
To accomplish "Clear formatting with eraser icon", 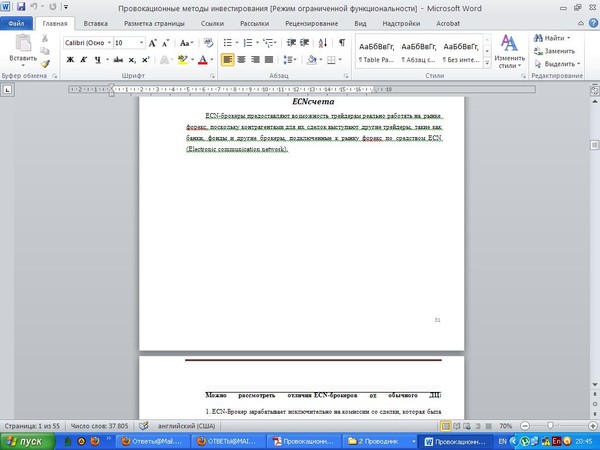I will pyautogui.click(x=208, y=43).
